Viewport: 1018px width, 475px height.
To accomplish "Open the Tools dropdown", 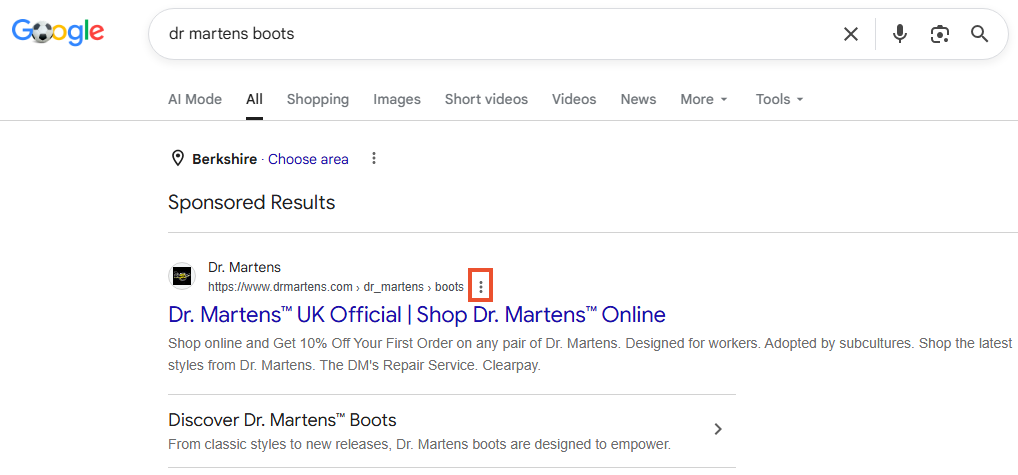I will pos(780,99).
